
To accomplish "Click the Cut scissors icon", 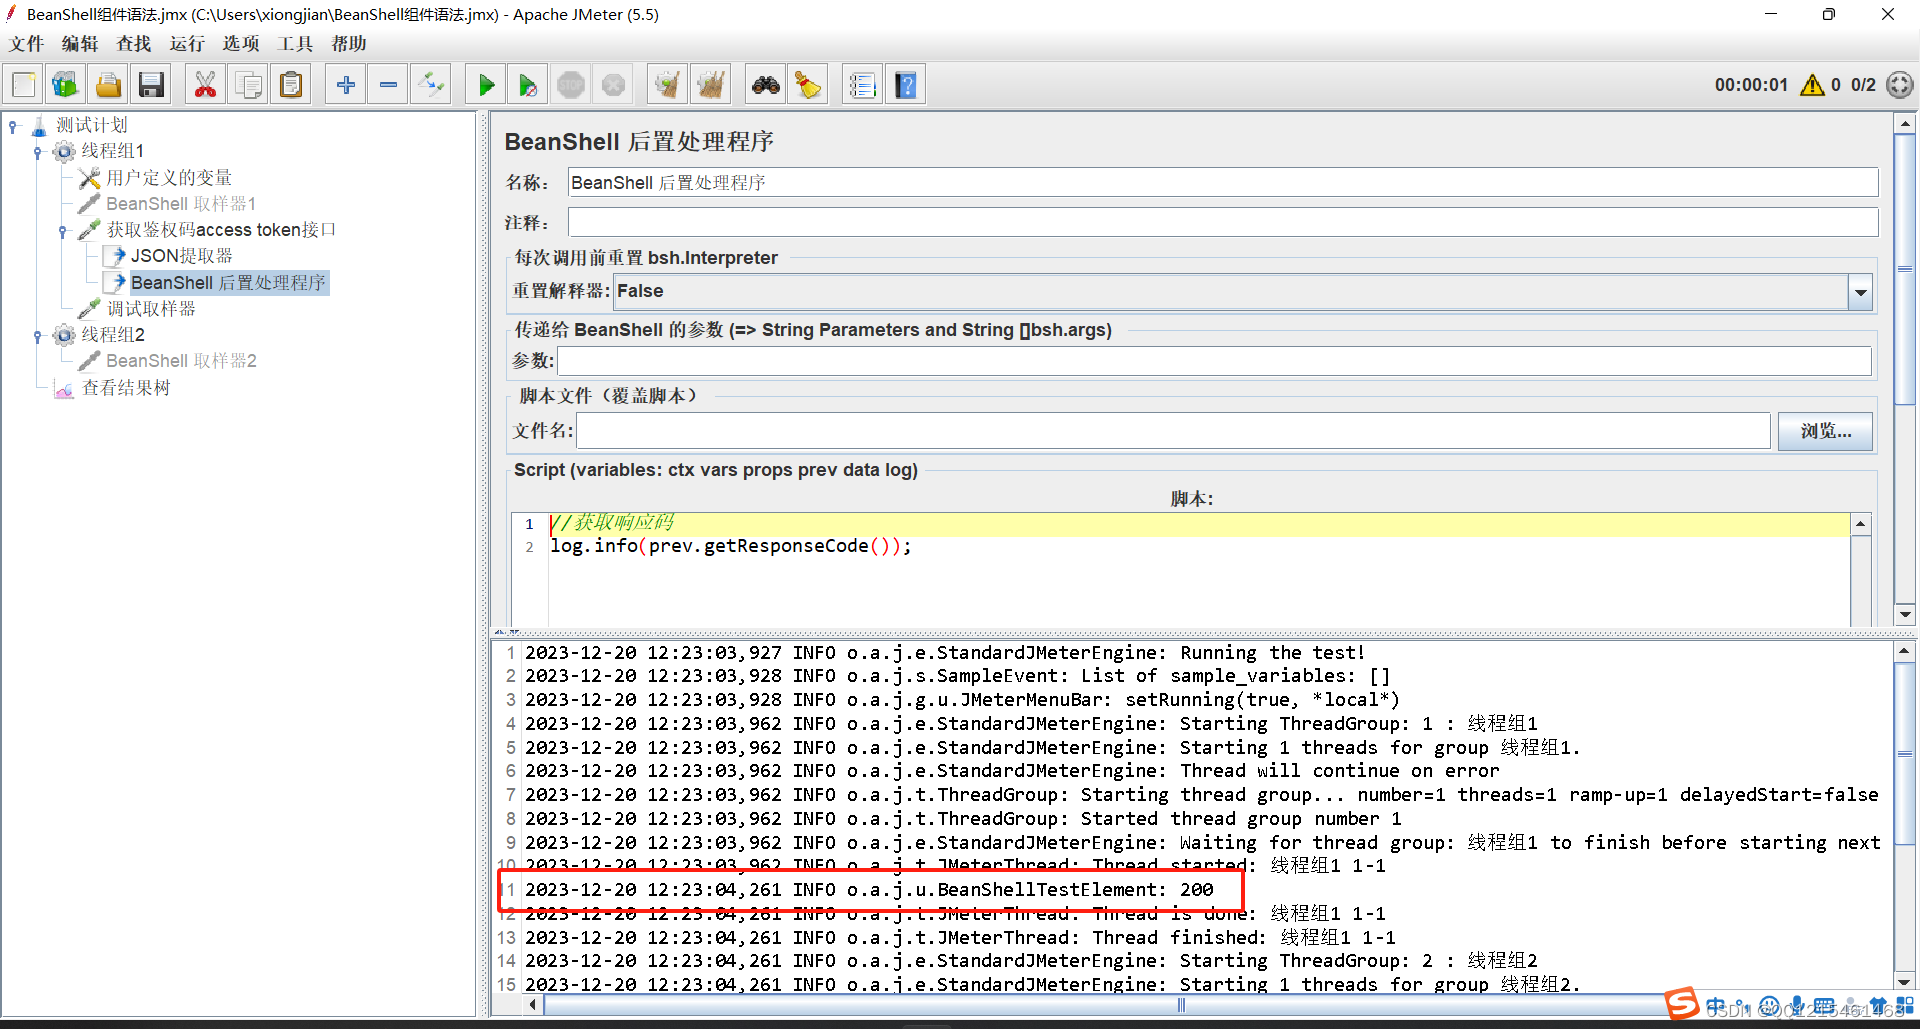I will [205, 85].
